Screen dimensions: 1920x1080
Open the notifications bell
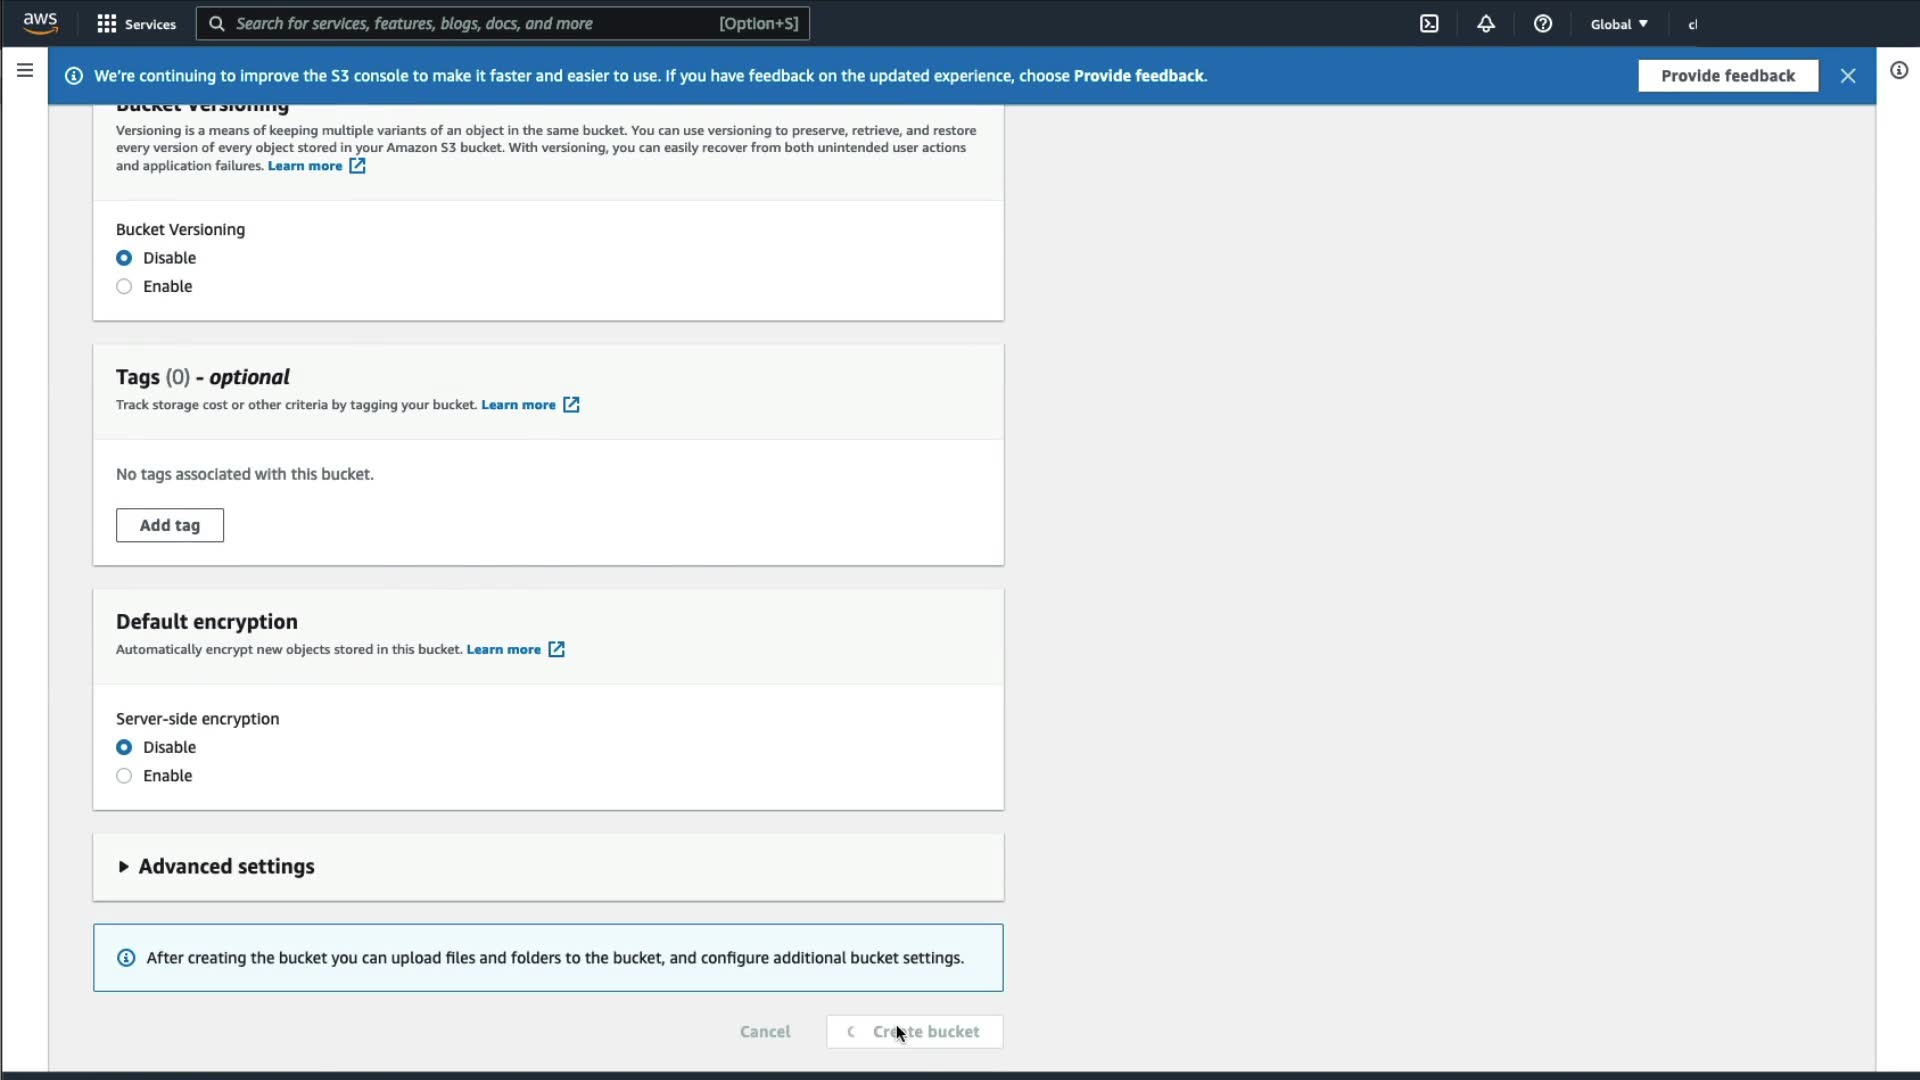pyautogui.click(x=1486, y=24)
